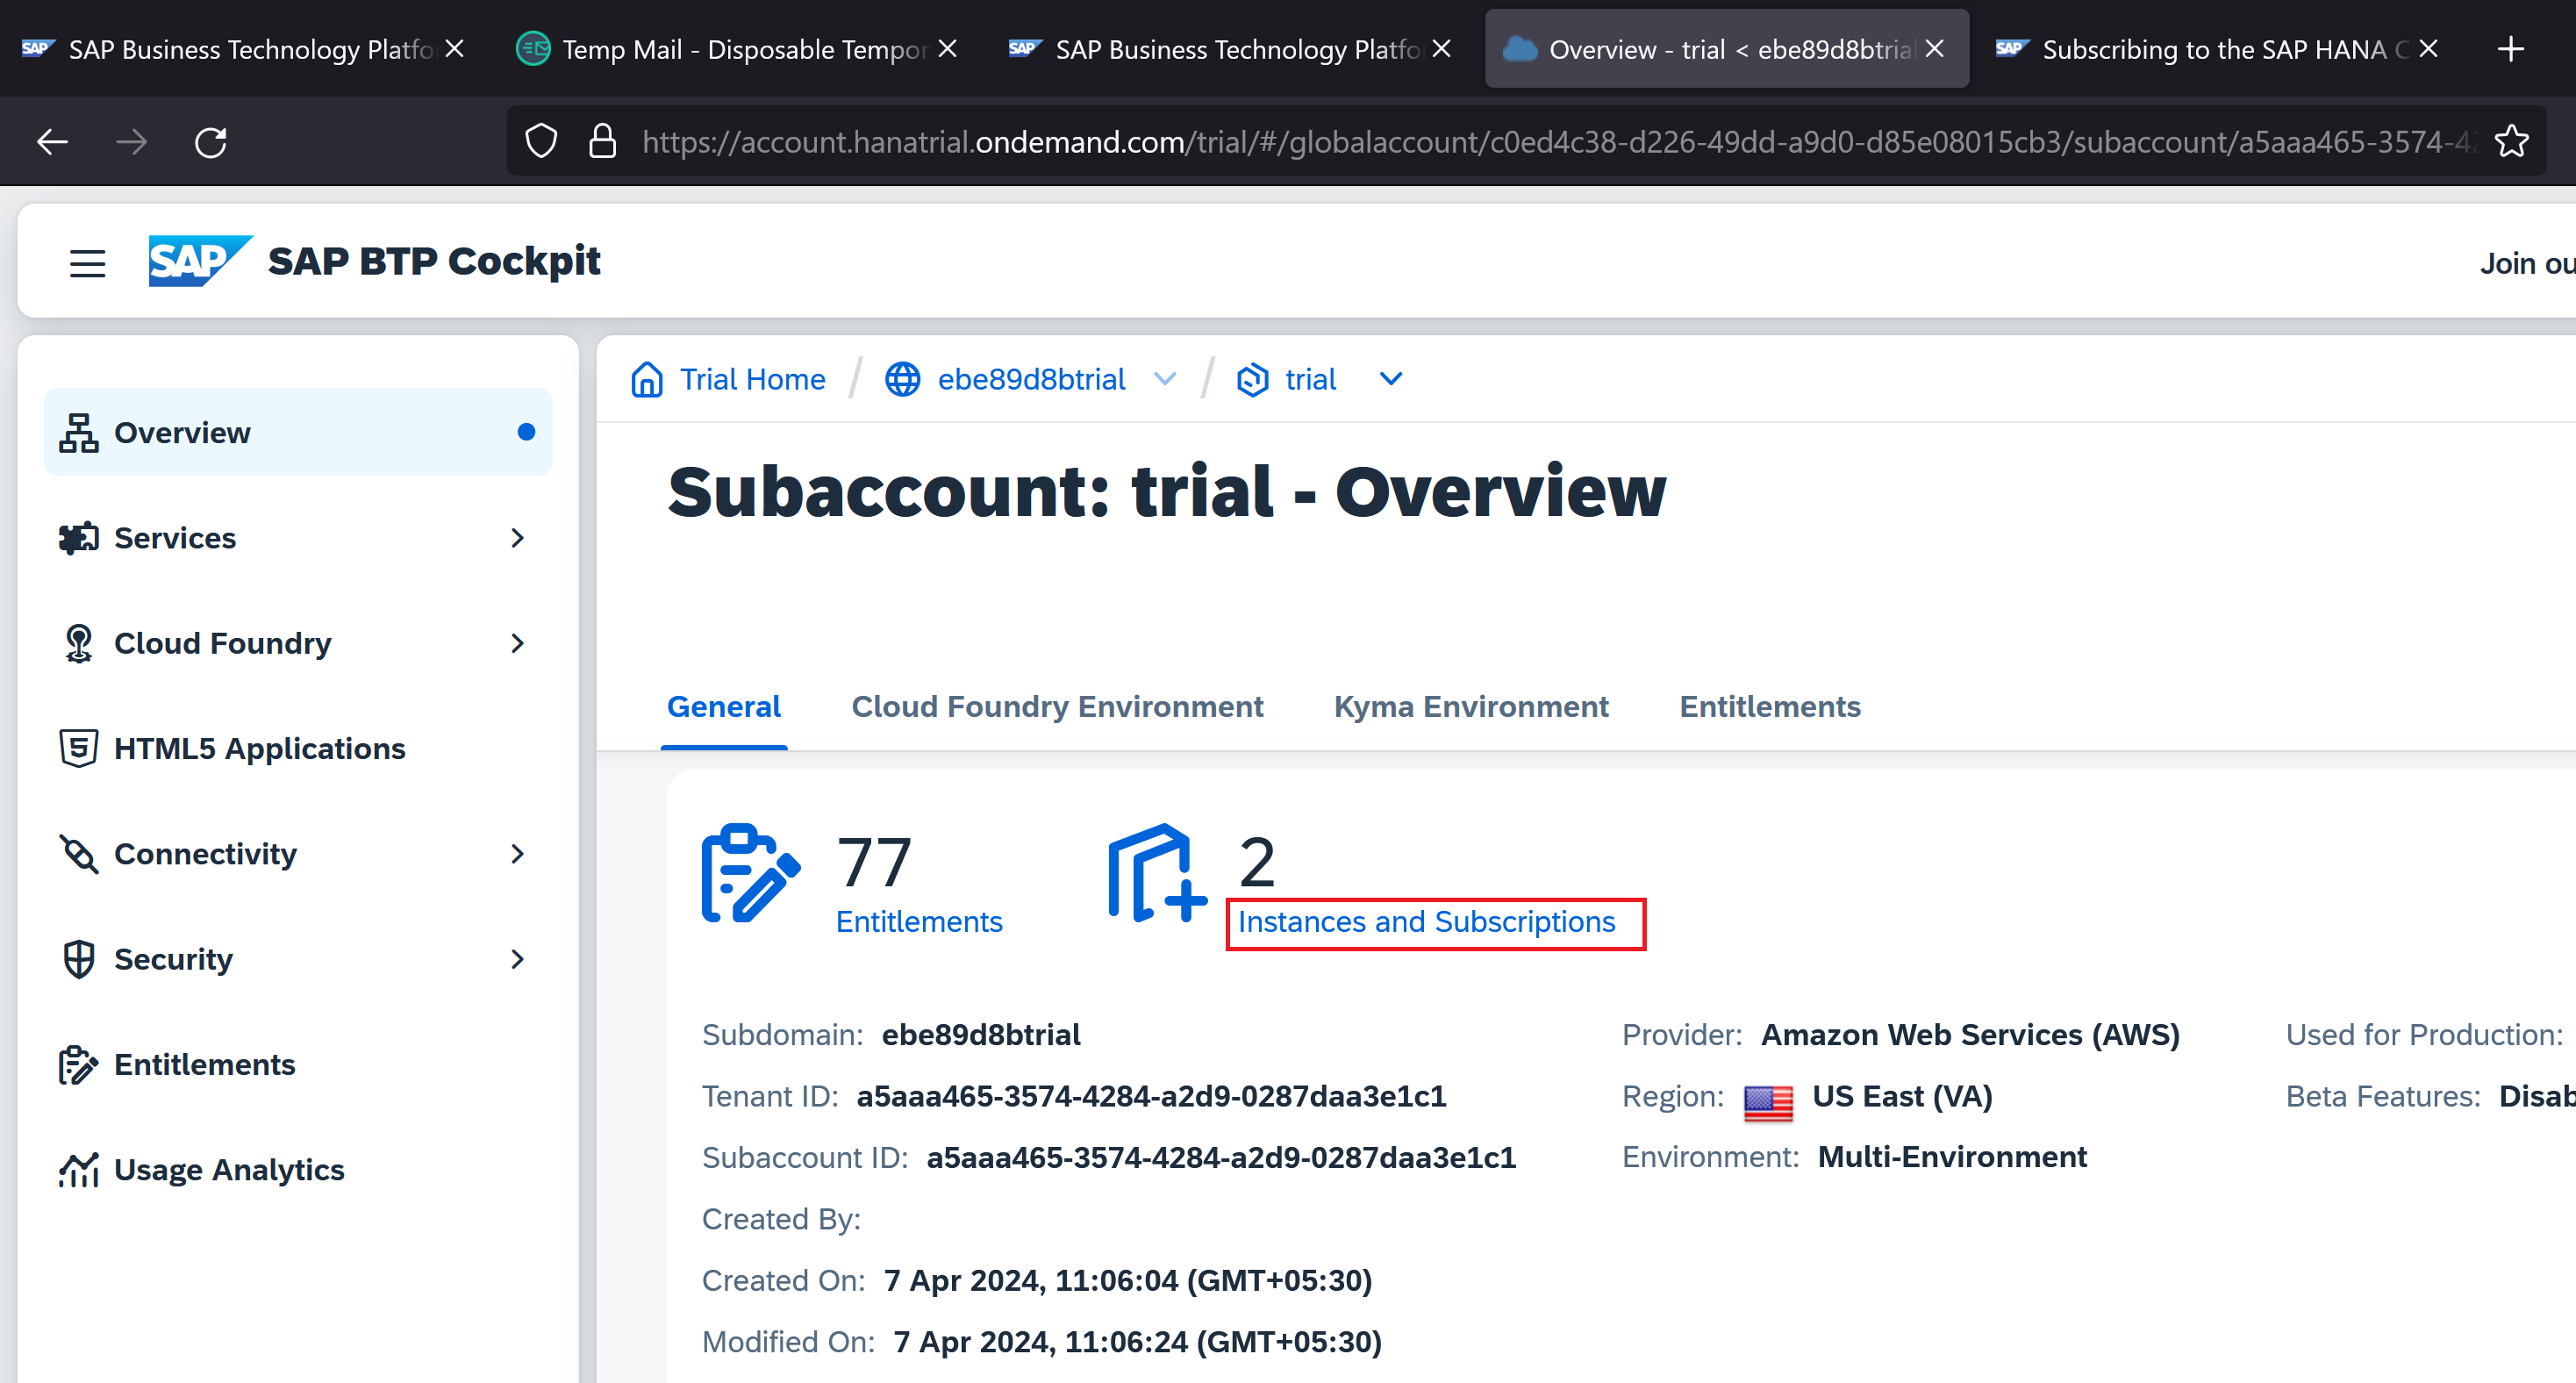Screen dimensions: 2576x1383
Task: Click the Entitlements clipboard icon tile
Action: coord(750,873)
